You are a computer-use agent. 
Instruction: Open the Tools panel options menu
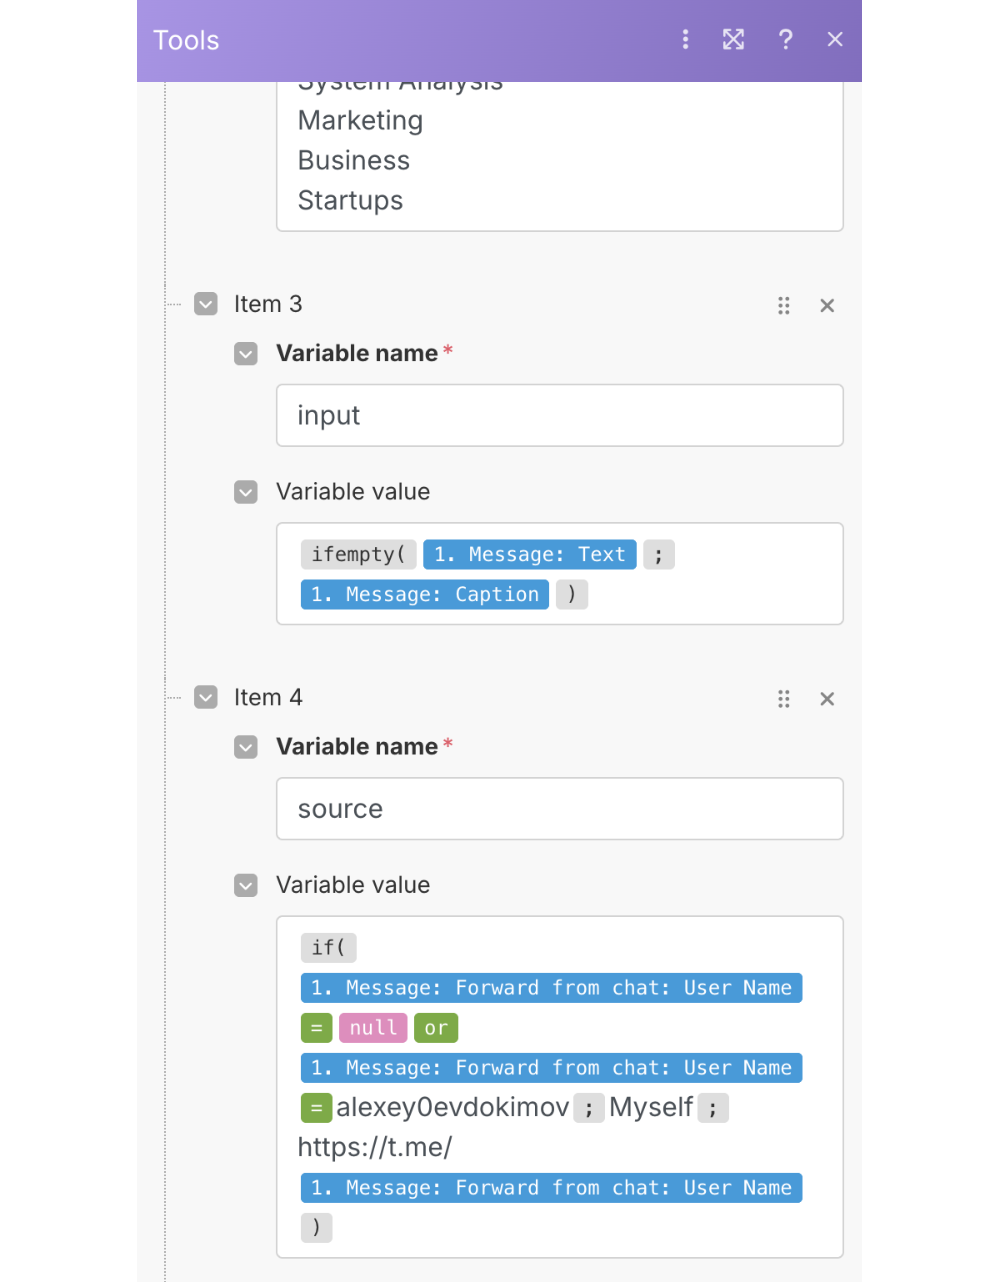(685, 40)
